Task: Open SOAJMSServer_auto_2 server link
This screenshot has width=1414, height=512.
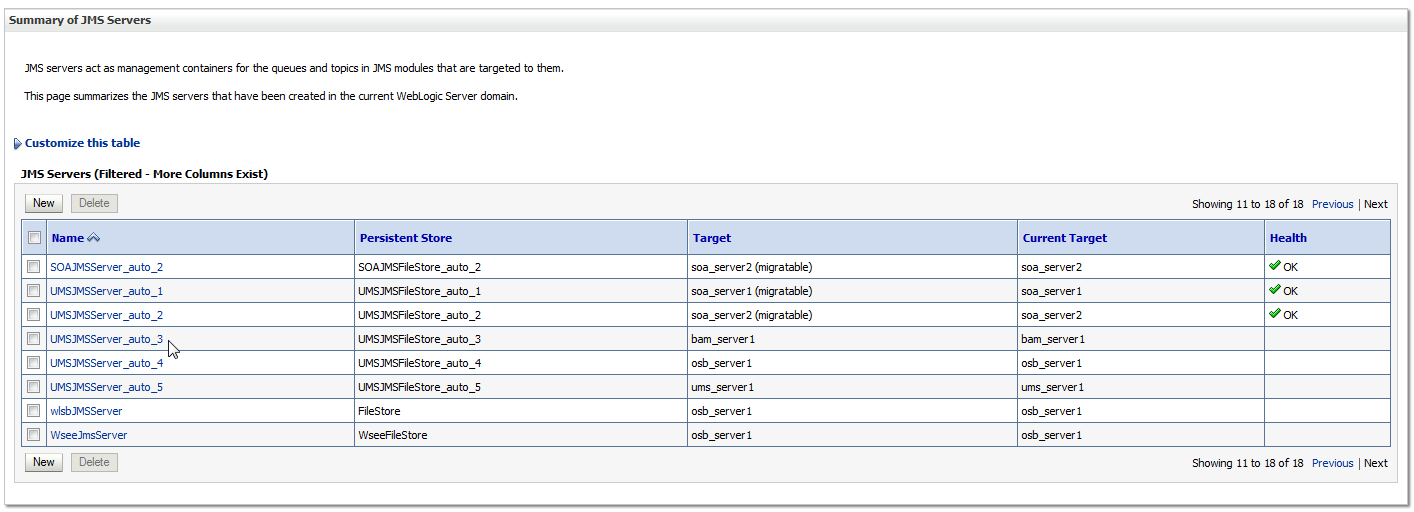Action: click(106, 267)
